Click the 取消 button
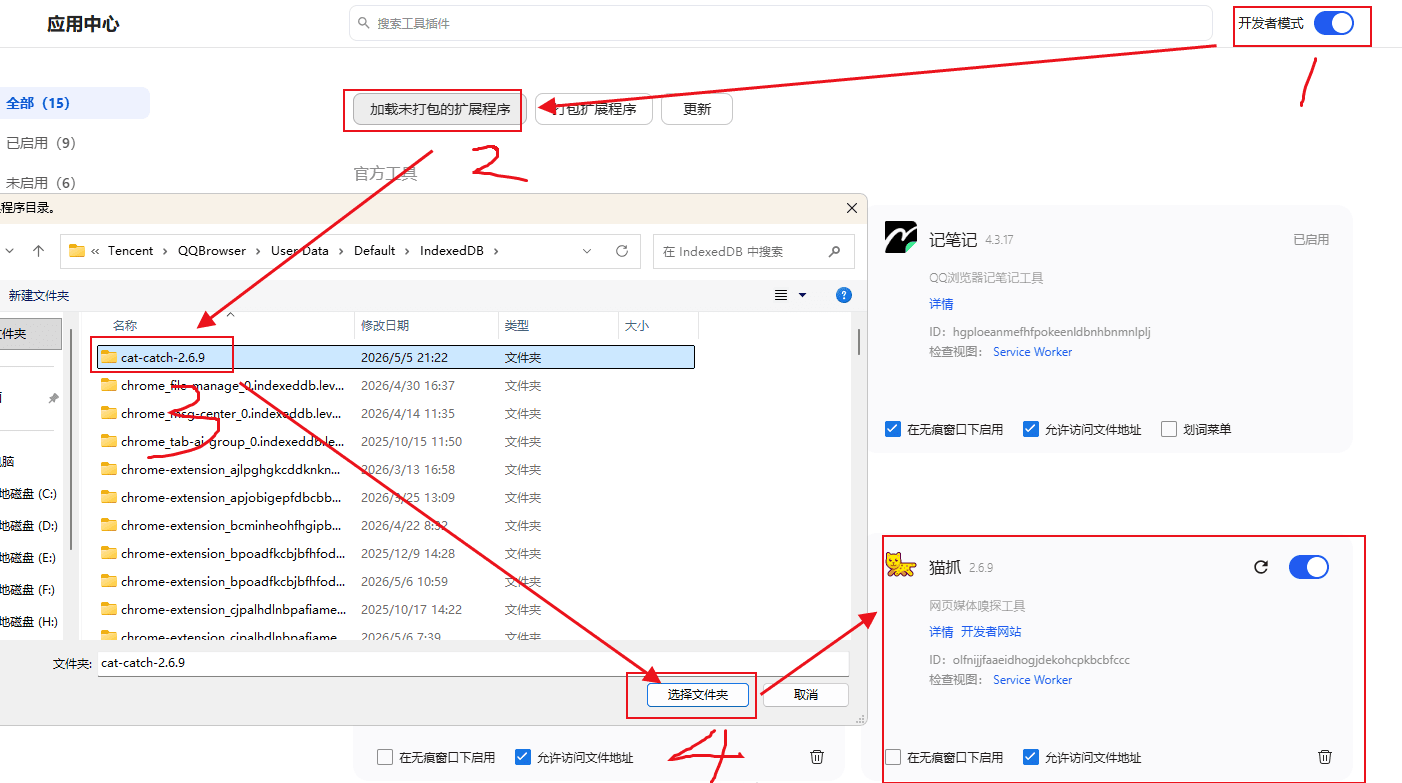This screenshot has width=1402, height=783. pyautogui.click(x=805, y=695)
